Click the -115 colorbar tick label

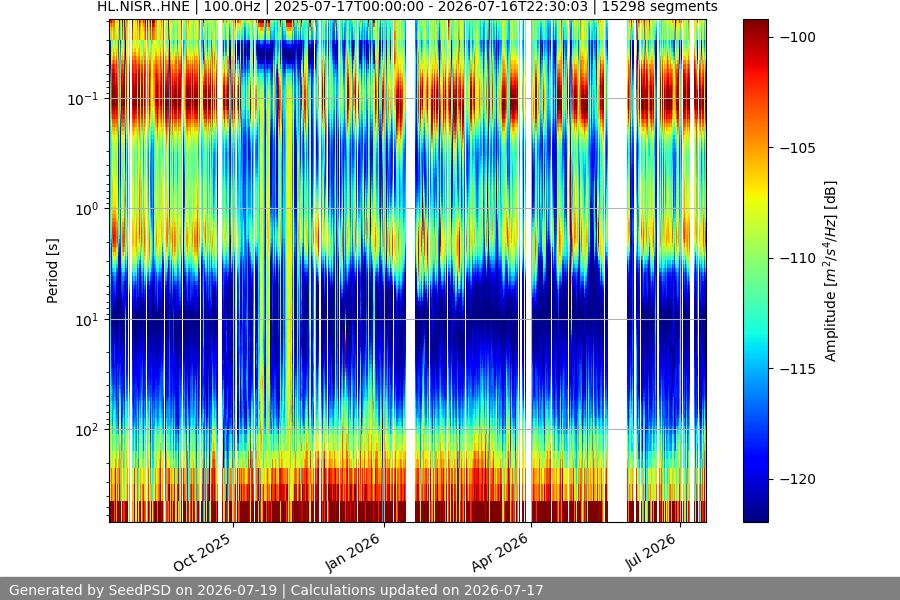797,369
